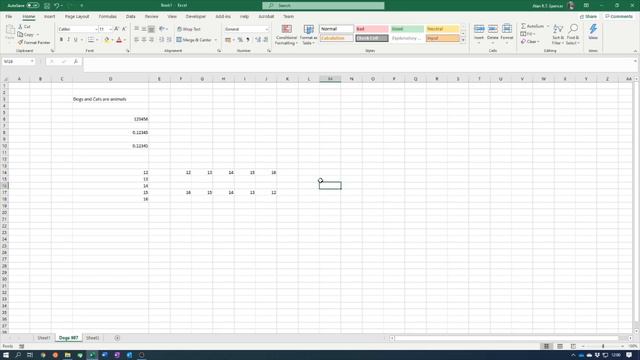This screenshot has width=640, height=360.
Task: Open Find & Select menu
Action: 573,34
